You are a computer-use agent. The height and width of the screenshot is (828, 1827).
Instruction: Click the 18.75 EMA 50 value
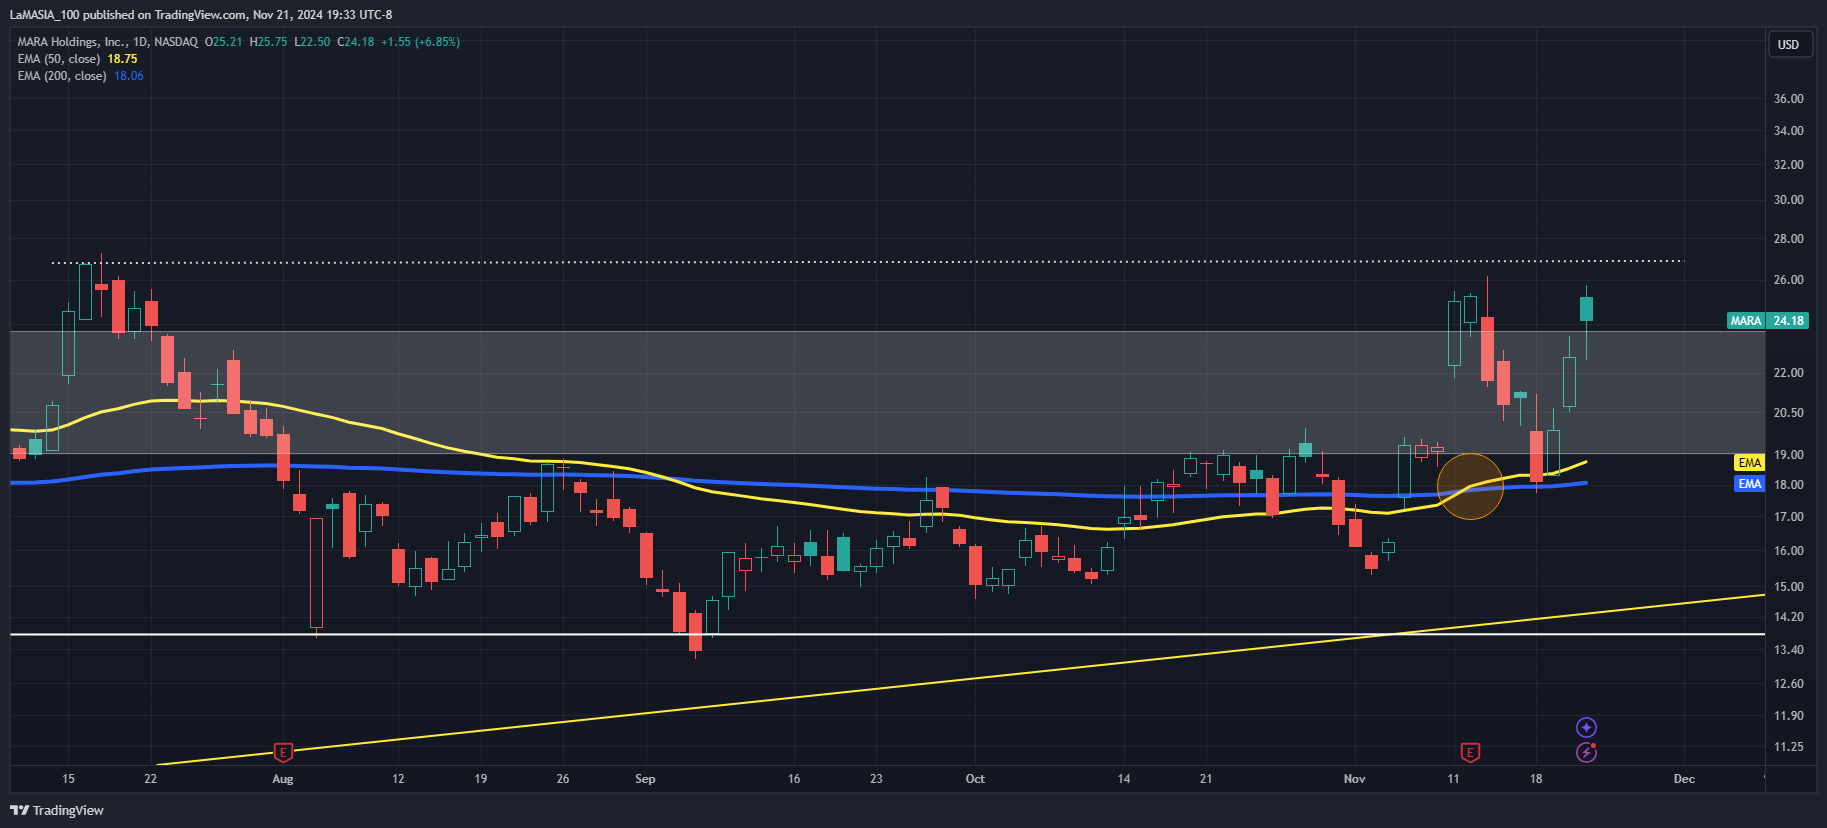123,59
